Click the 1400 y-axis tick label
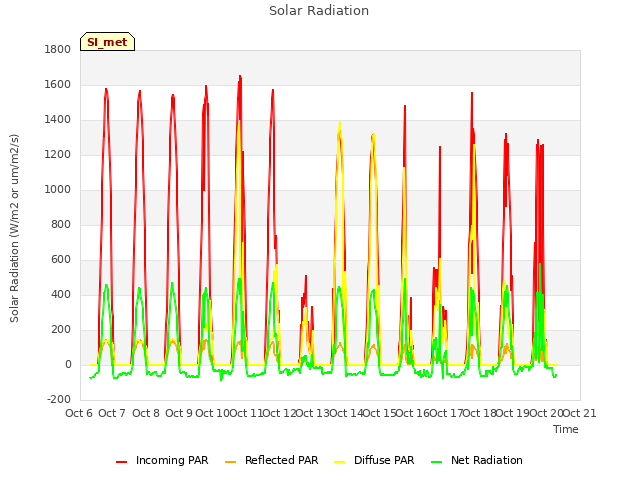The width and height of the screenshot is (640, 480). 58,120
